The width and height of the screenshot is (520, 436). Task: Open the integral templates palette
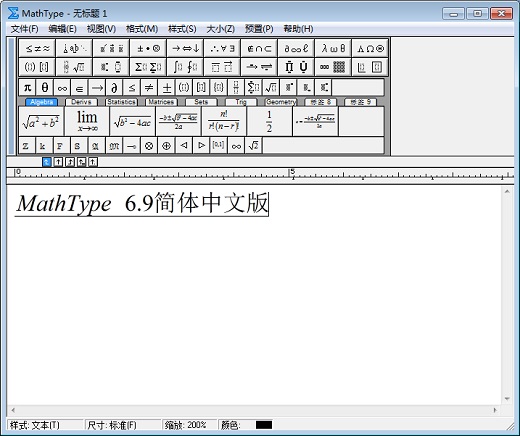[x=185, y=67]
